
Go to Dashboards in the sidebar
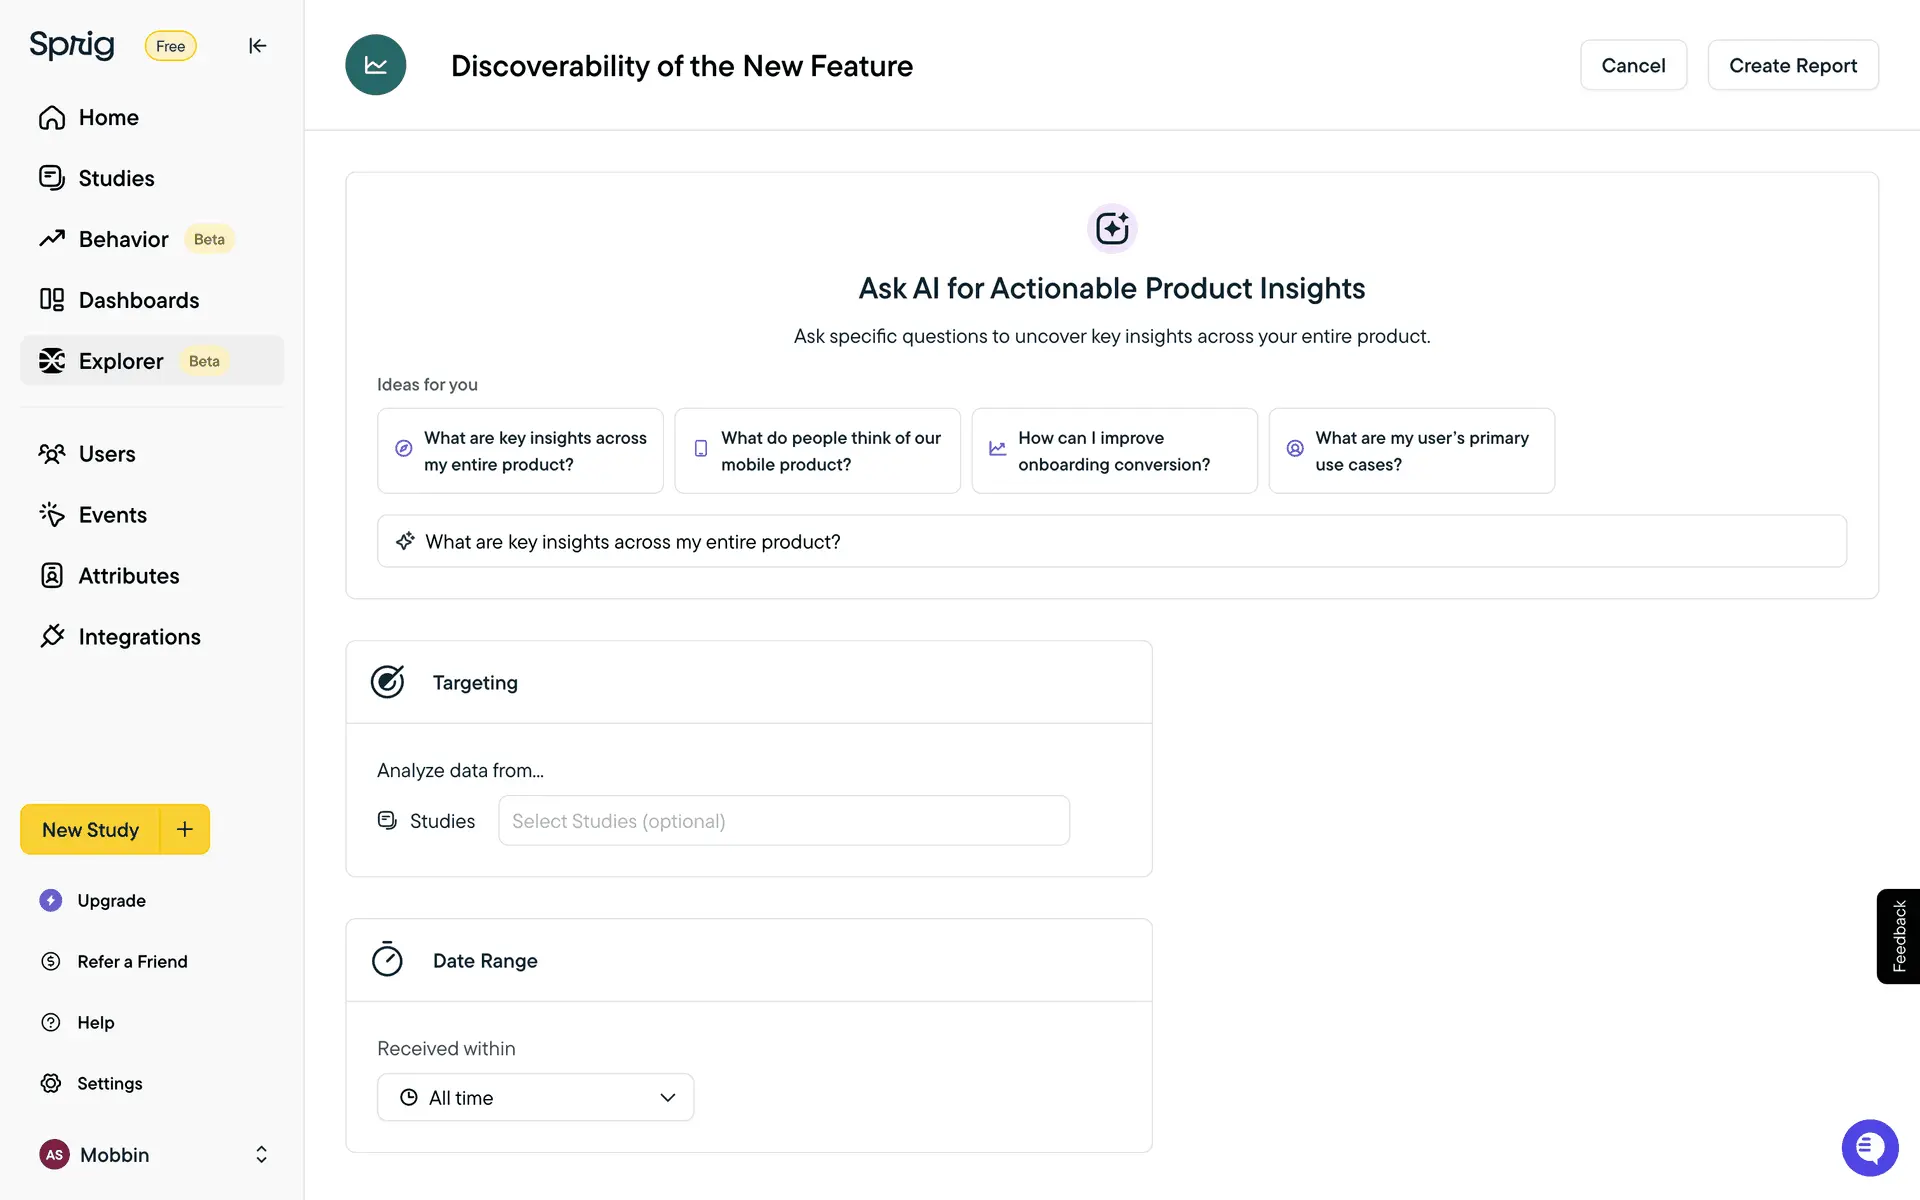(138, 300)
